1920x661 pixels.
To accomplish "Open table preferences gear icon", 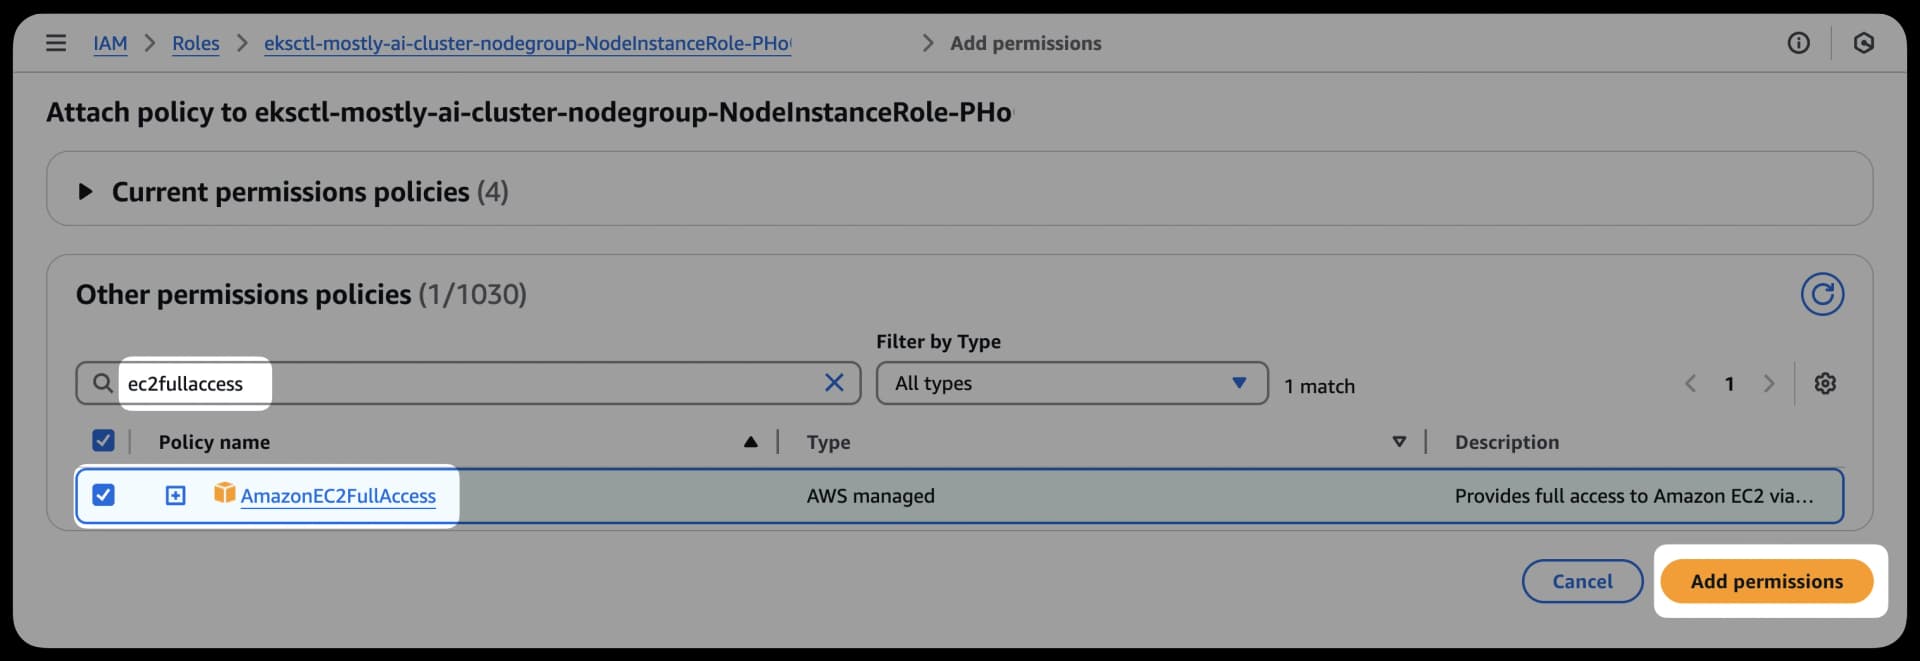I will (x=1825, y=384).
